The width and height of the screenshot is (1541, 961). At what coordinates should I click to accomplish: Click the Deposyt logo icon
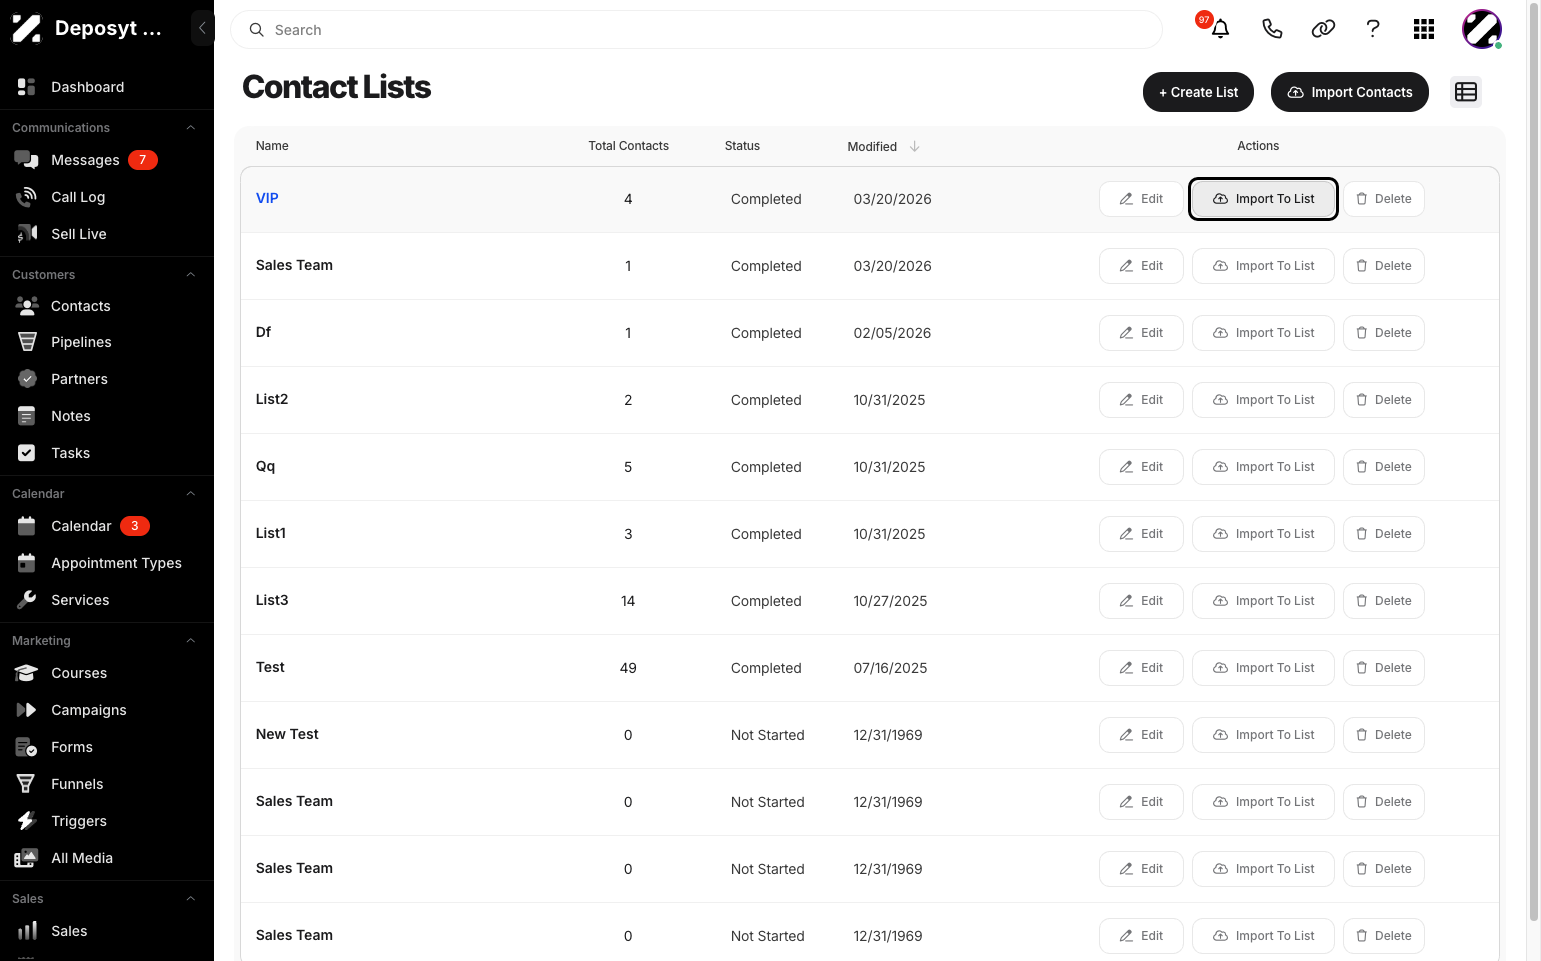pyautogui.click(x=26, y=29)
